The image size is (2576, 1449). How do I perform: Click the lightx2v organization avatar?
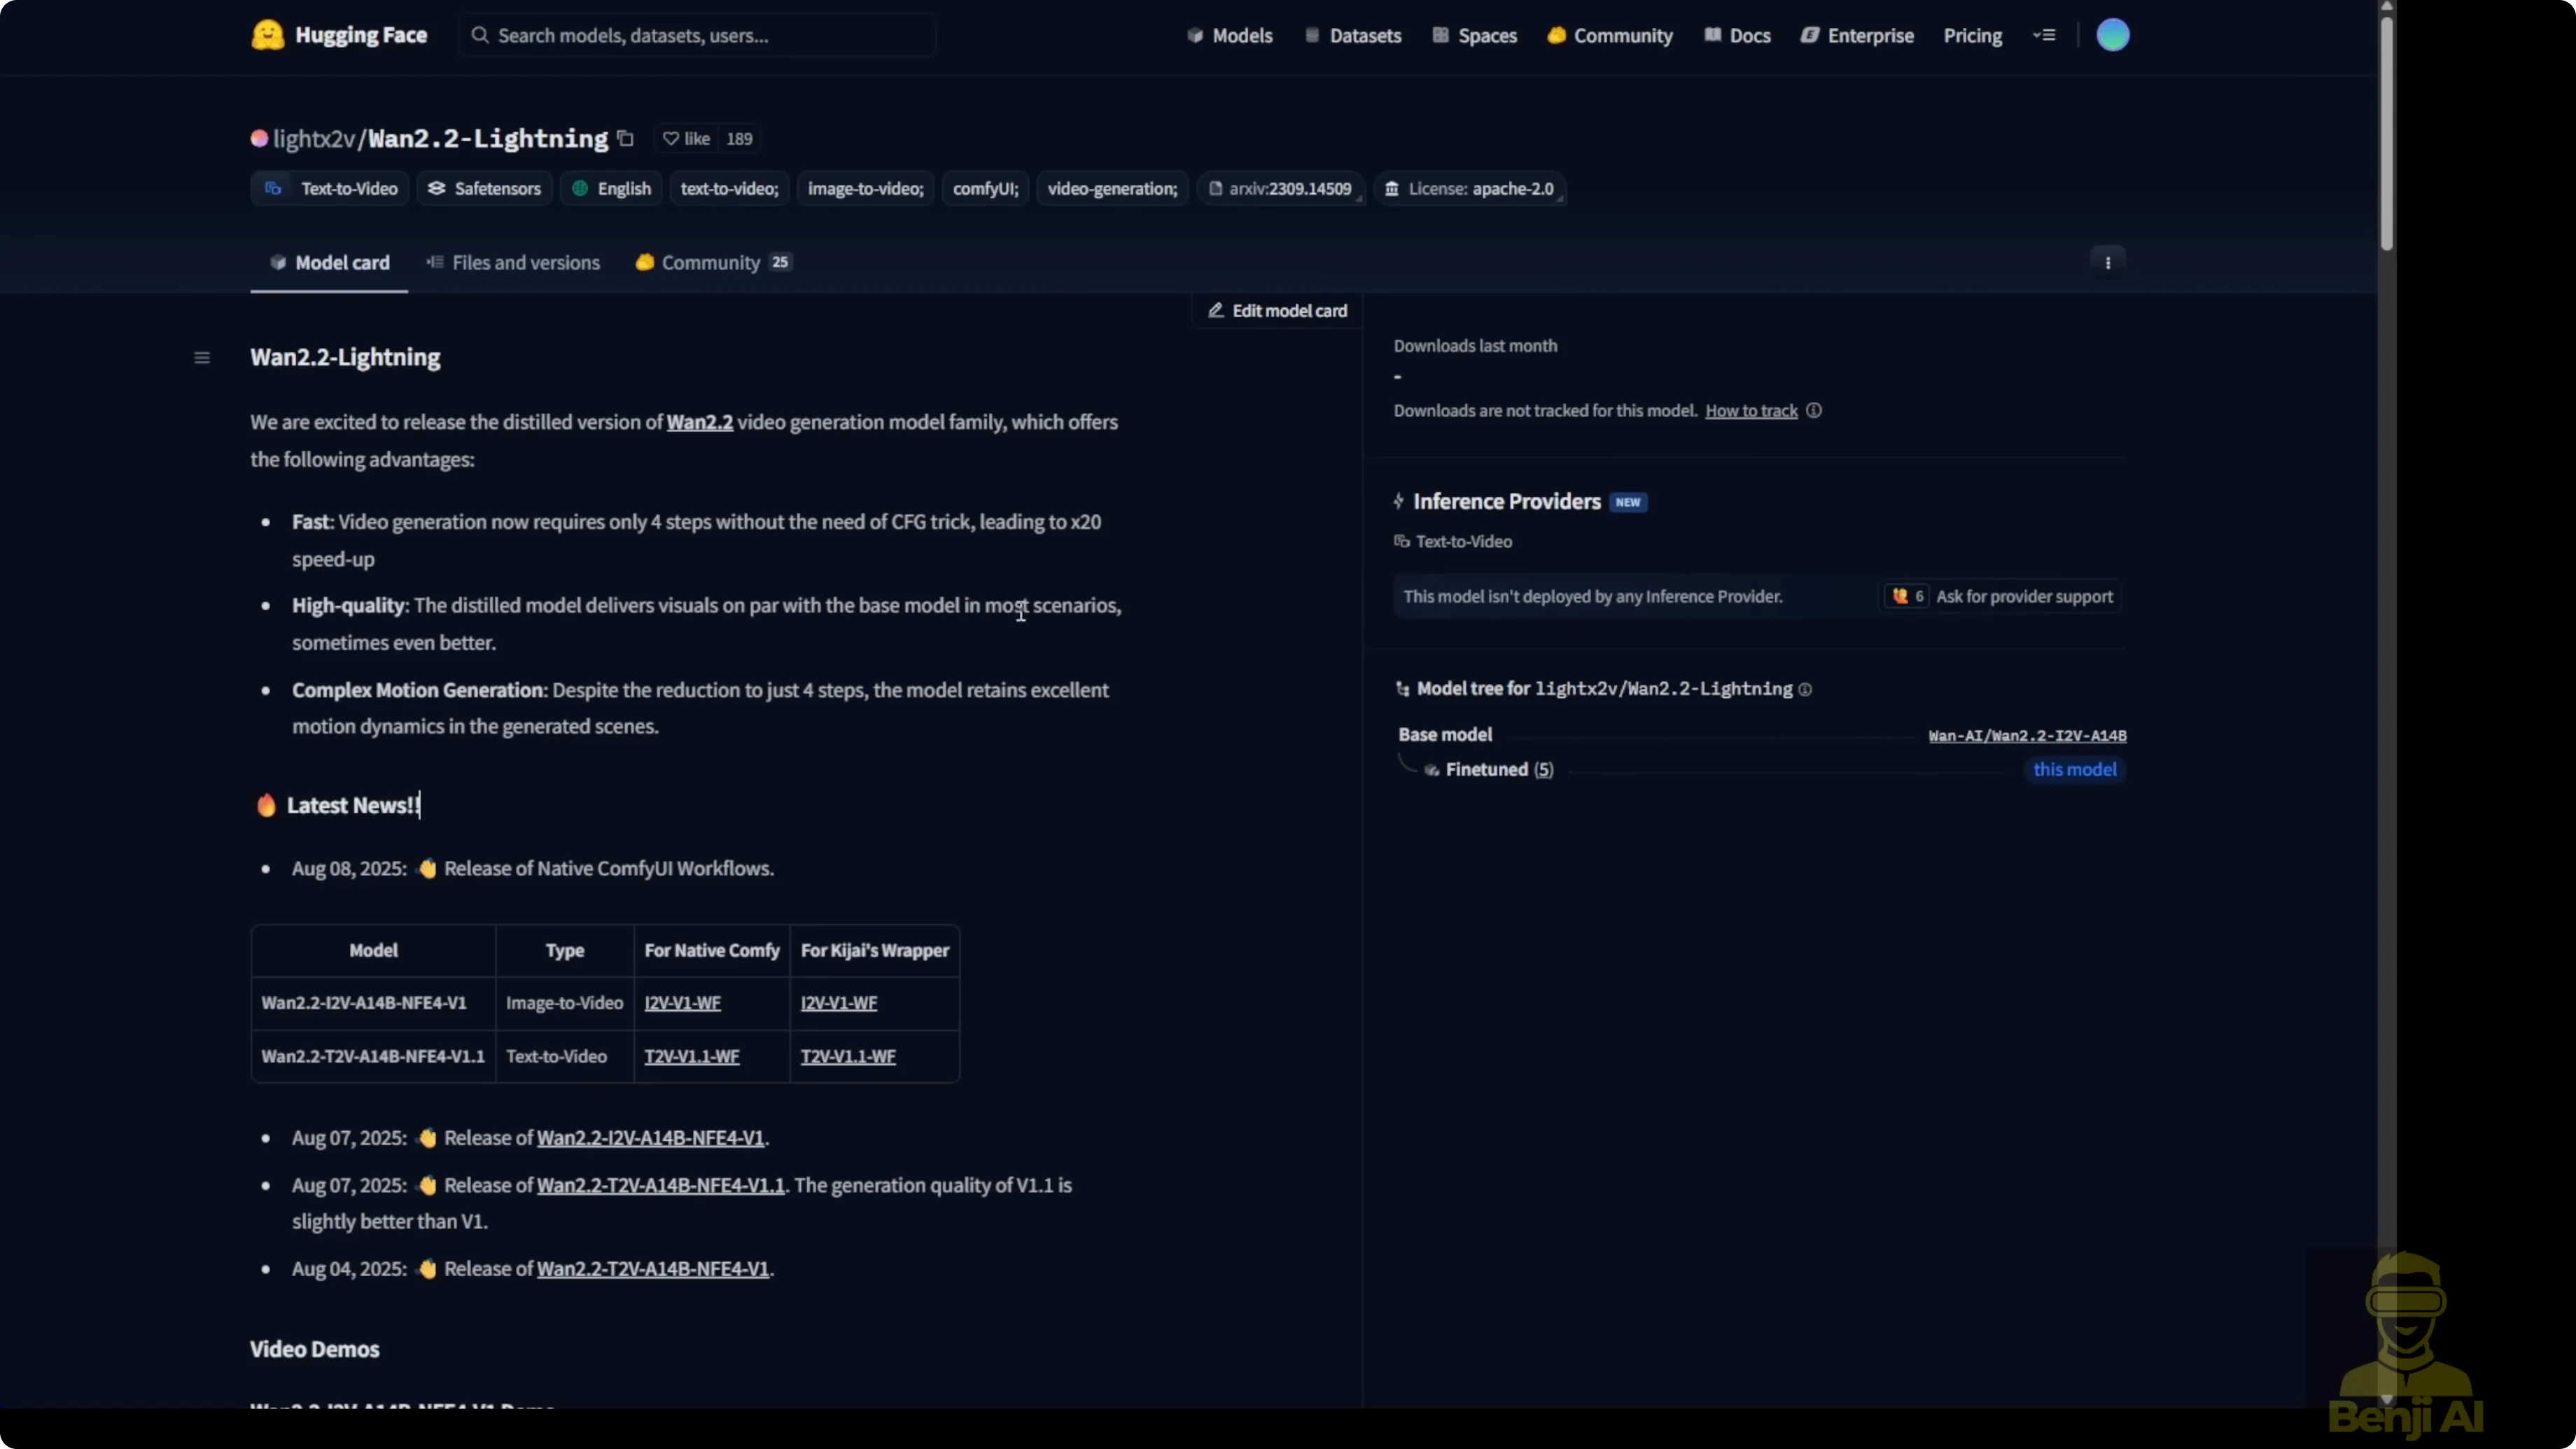click(259, 139)
